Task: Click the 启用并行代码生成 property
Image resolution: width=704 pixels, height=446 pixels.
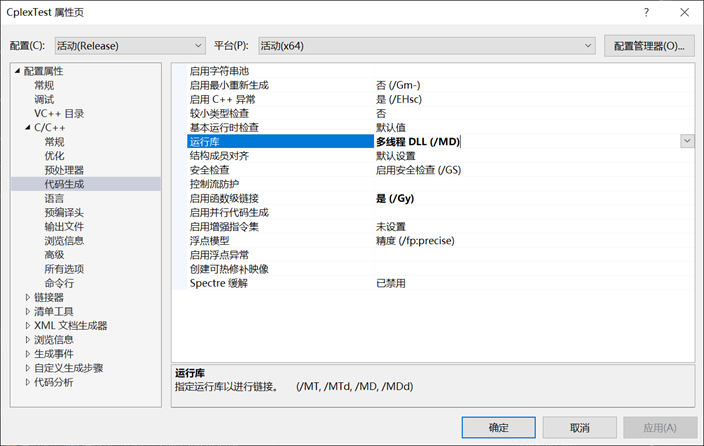Action: tap(229, 212)
